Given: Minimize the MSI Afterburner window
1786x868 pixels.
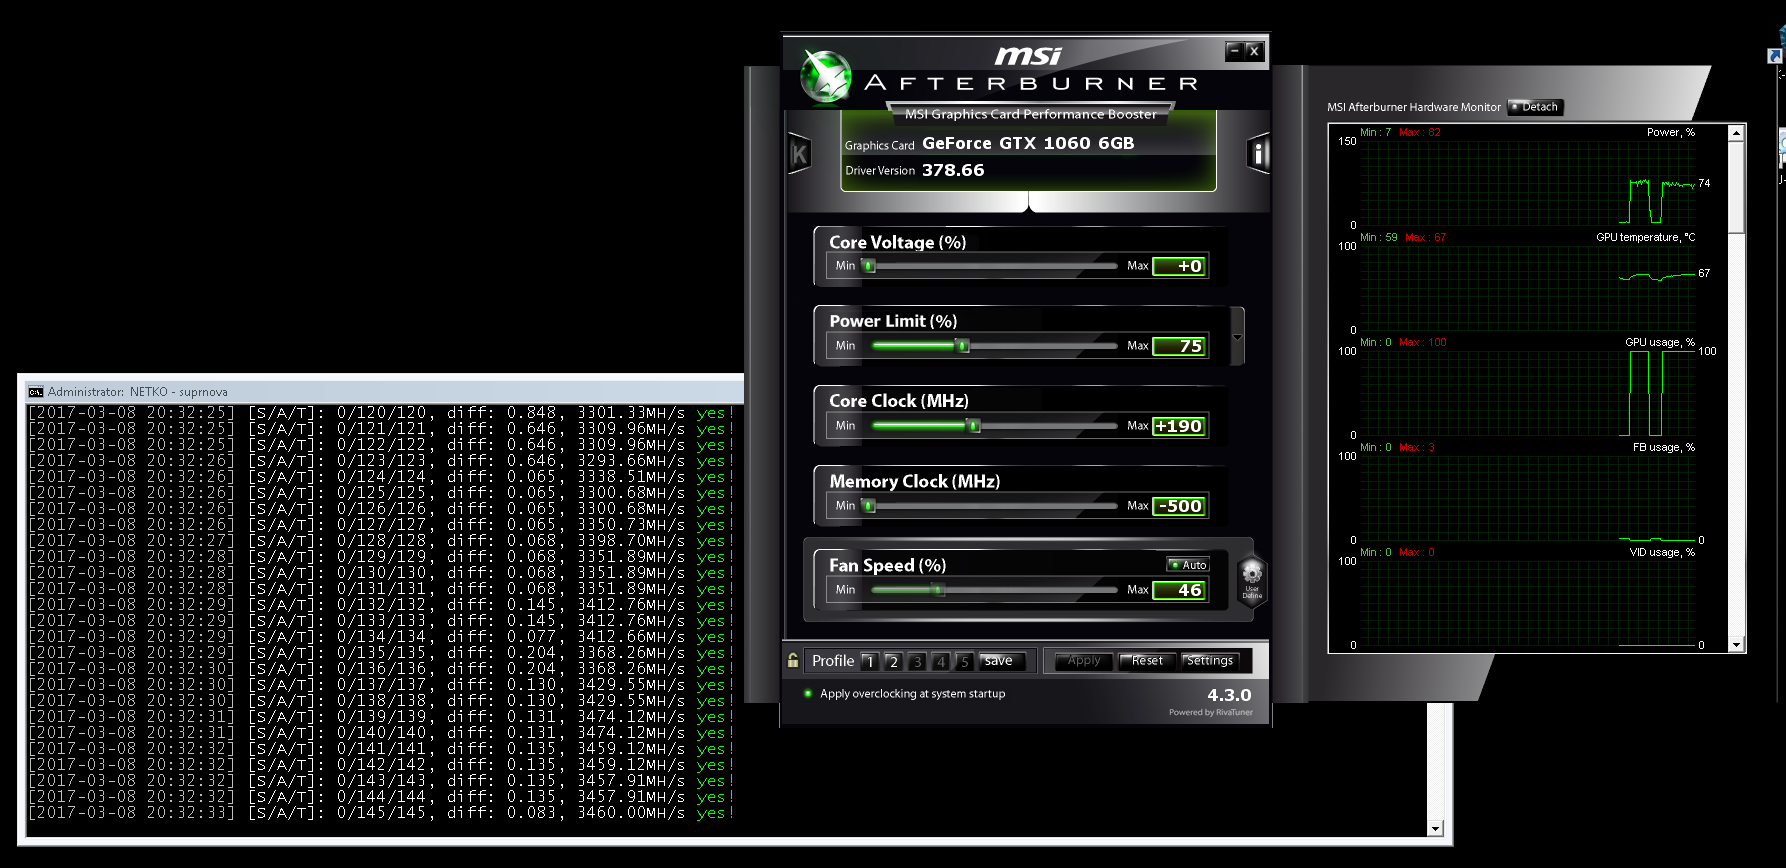Looking at the screenshot, I should coord(1235,51).
